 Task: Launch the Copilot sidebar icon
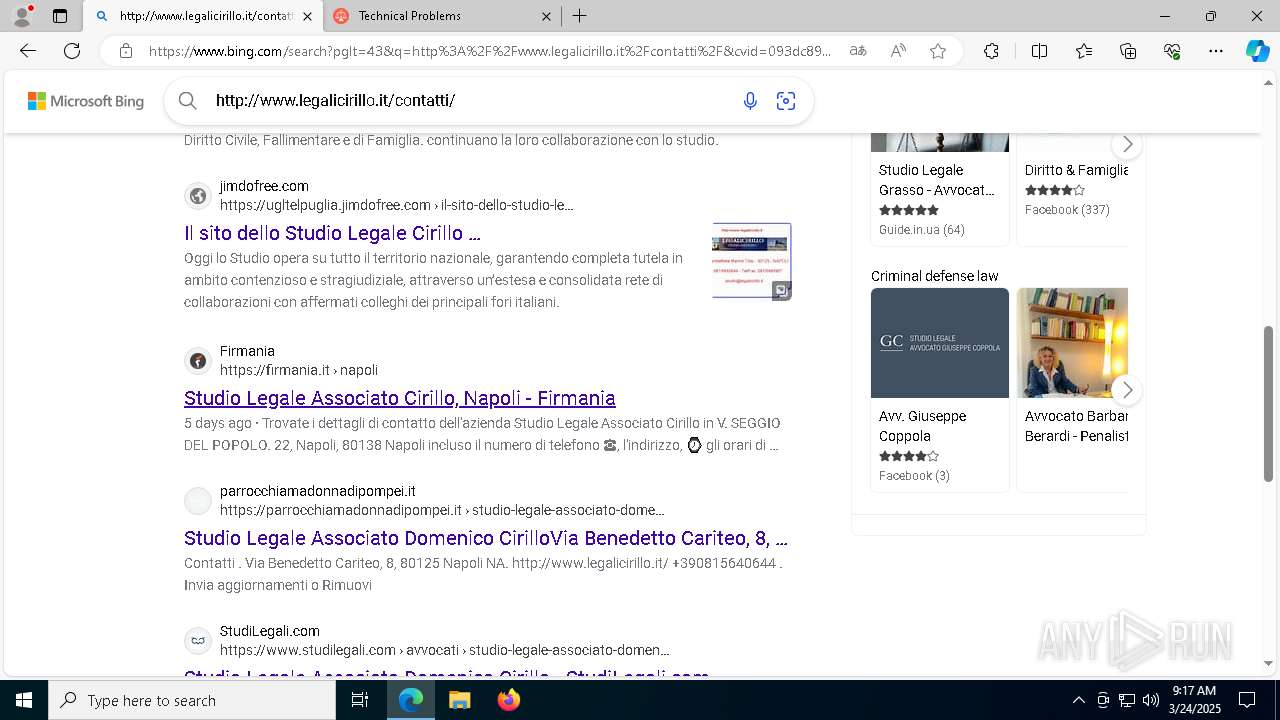pyautogui.click(x=1257, y=51)
